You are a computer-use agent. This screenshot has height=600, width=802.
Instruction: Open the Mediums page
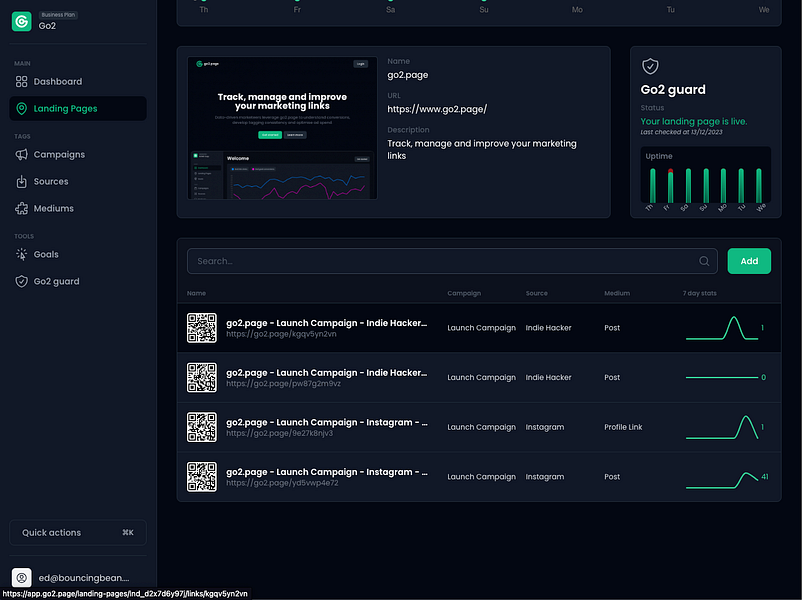coord(78,209)
